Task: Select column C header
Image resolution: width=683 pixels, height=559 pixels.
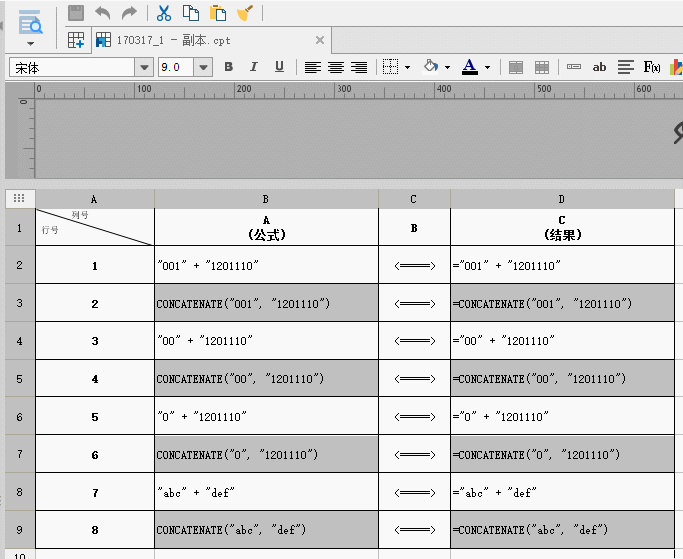Action: [414, 199]
